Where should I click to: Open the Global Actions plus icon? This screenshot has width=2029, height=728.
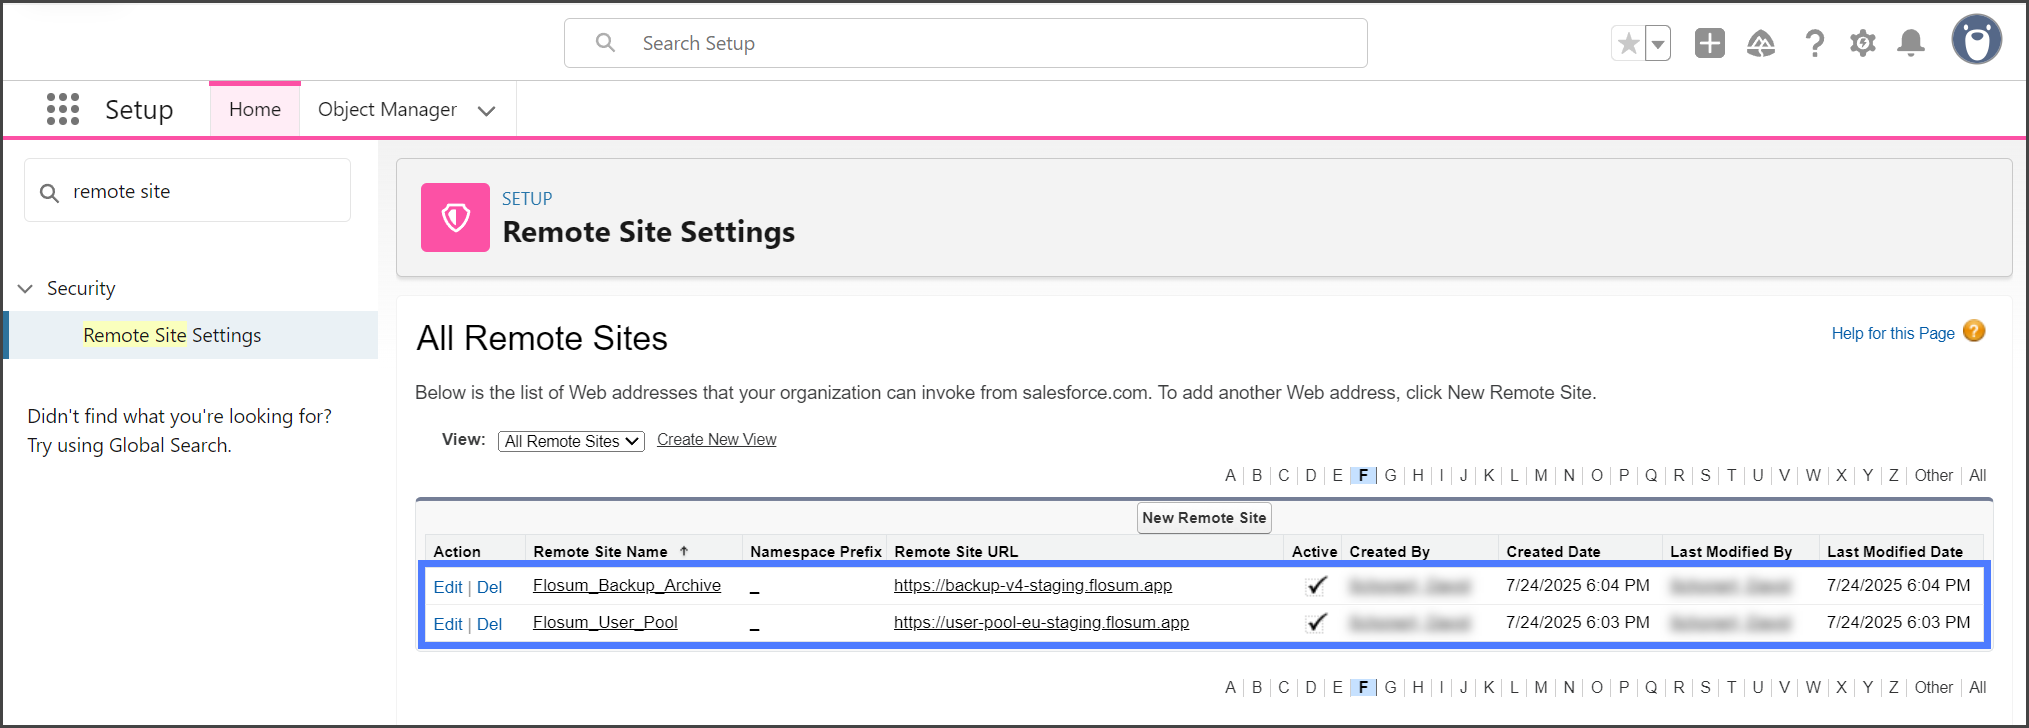tap(1709, 44)
